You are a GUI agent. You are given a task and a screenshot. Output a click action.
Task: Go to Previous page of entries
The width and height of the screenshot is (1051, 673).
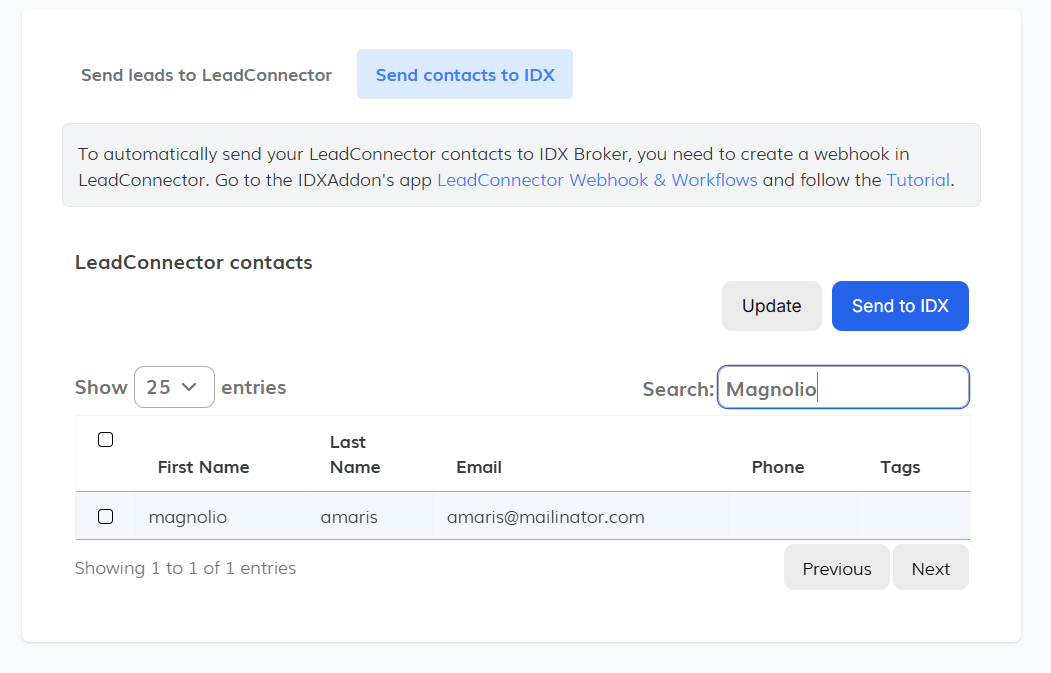(836, 568)
